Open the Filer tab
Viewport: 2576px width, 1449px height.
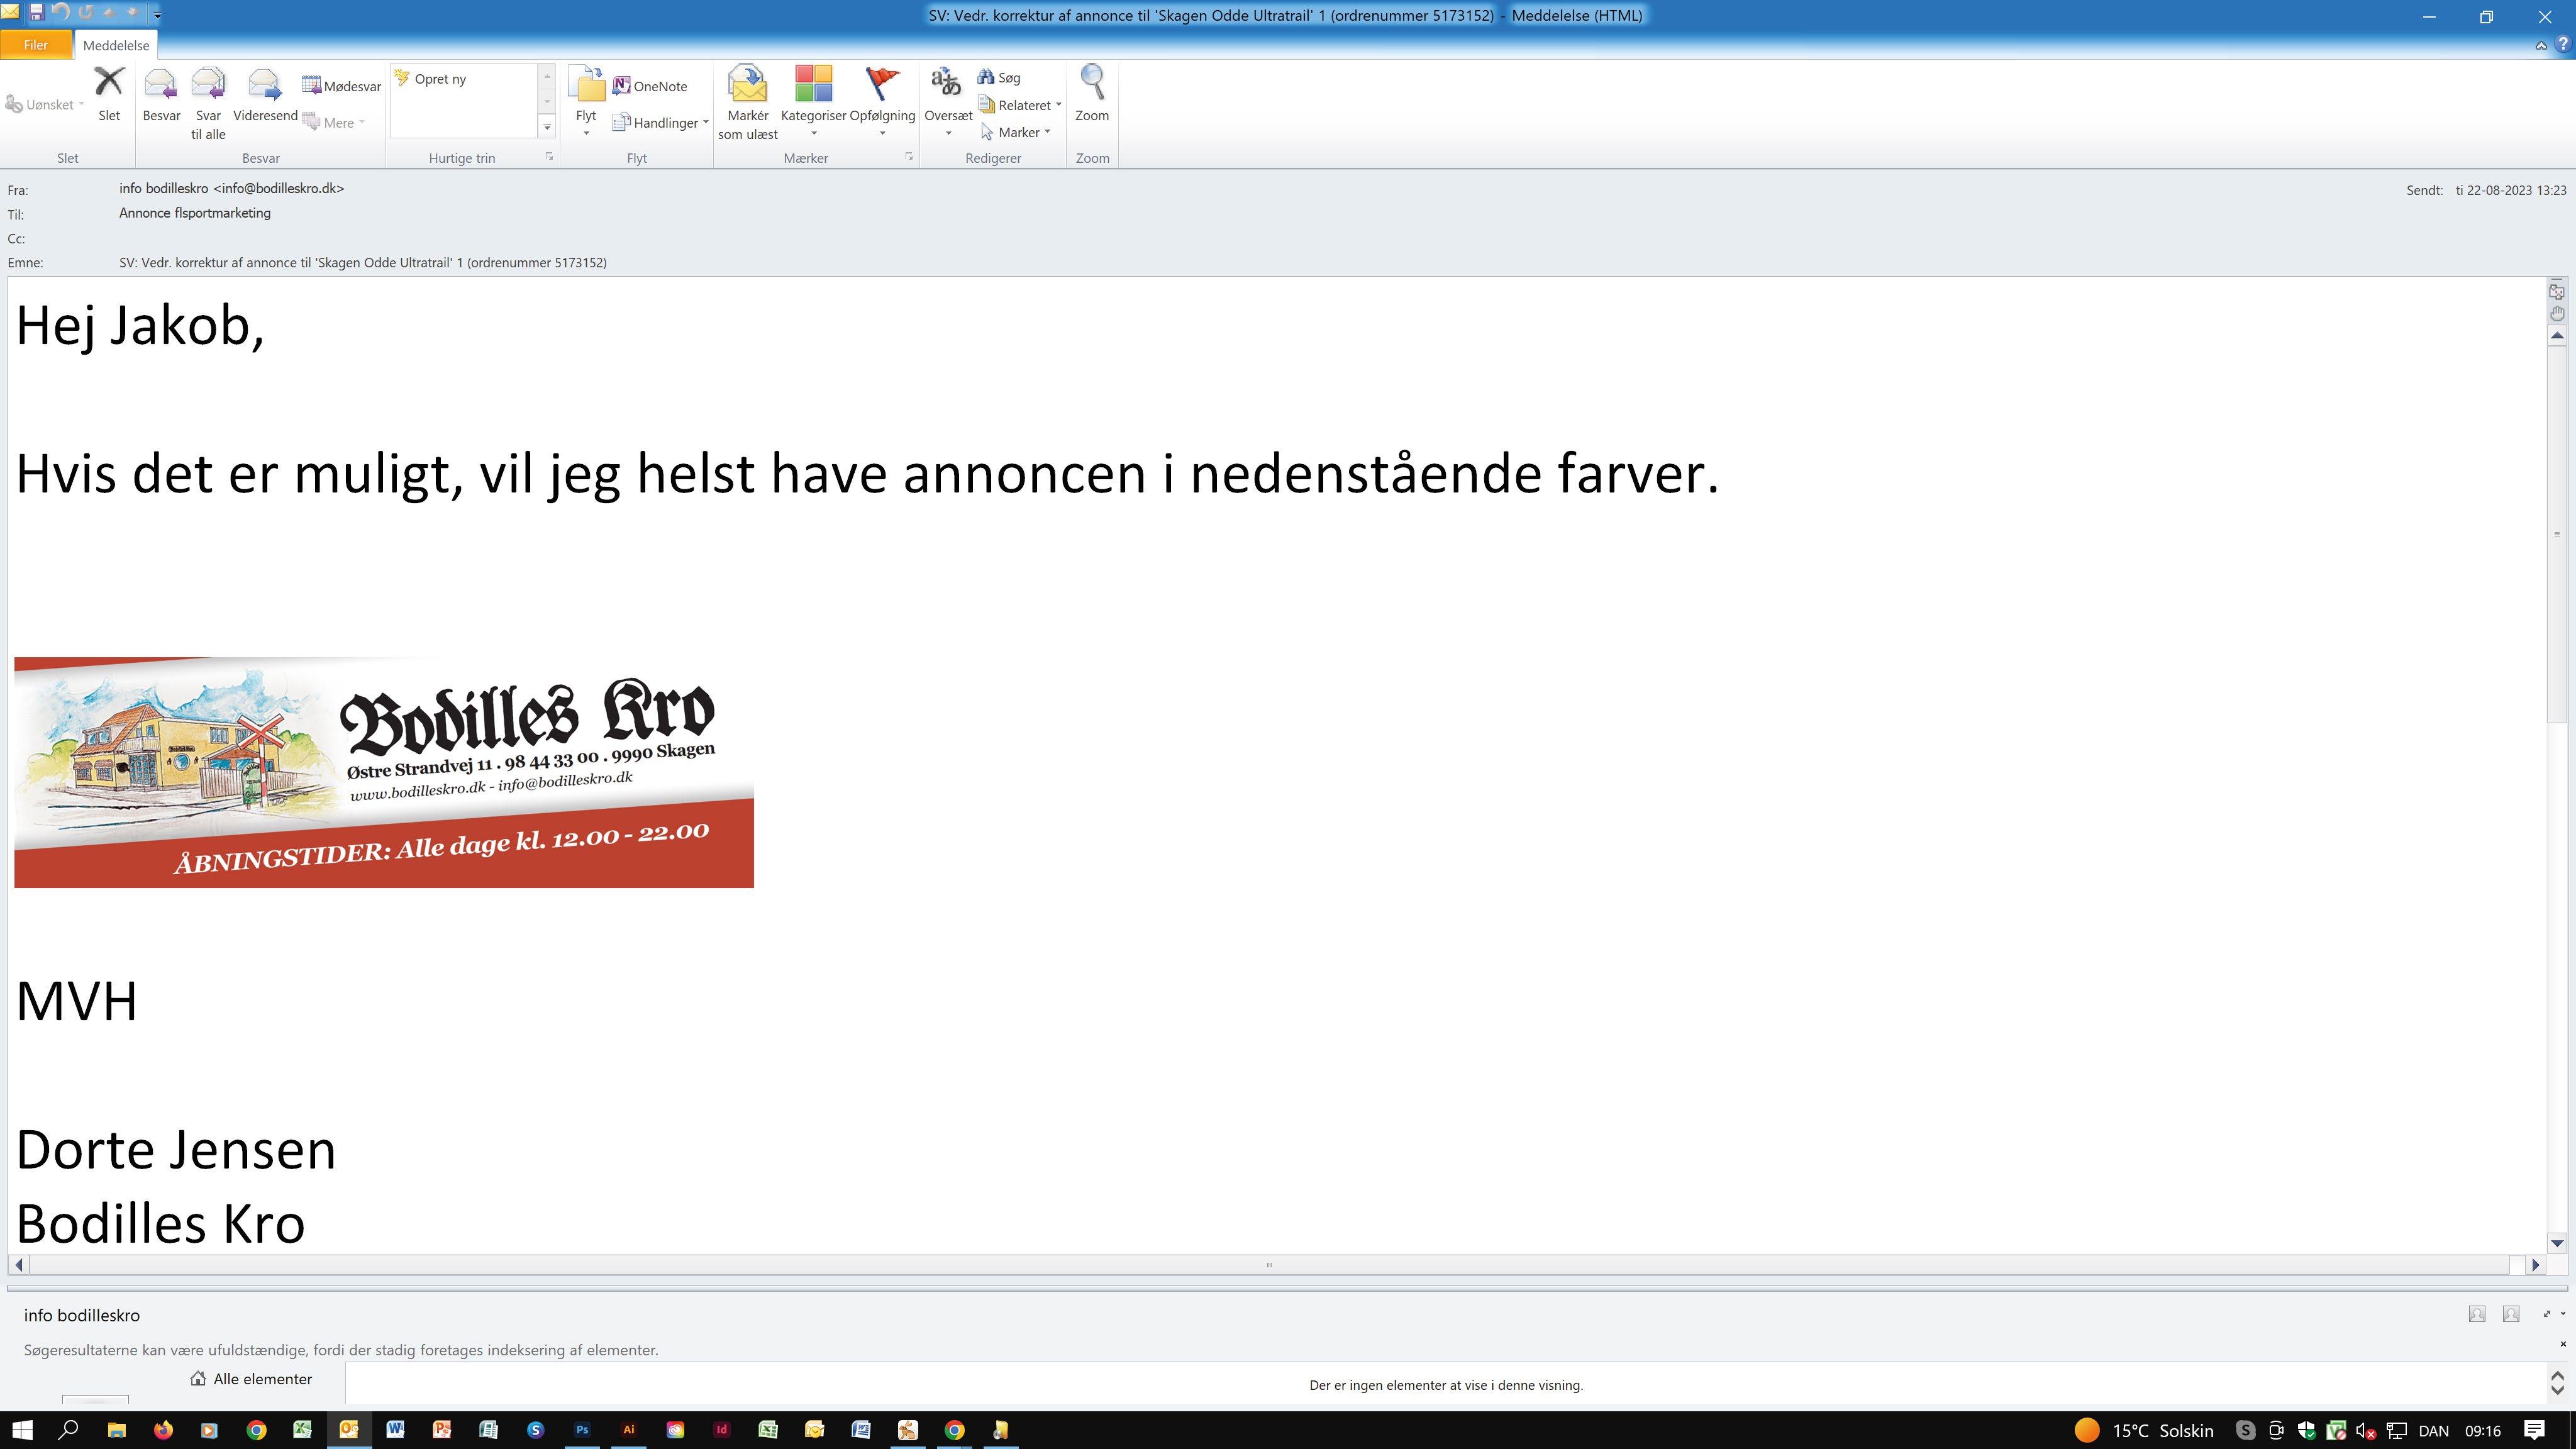pos(35,45)
